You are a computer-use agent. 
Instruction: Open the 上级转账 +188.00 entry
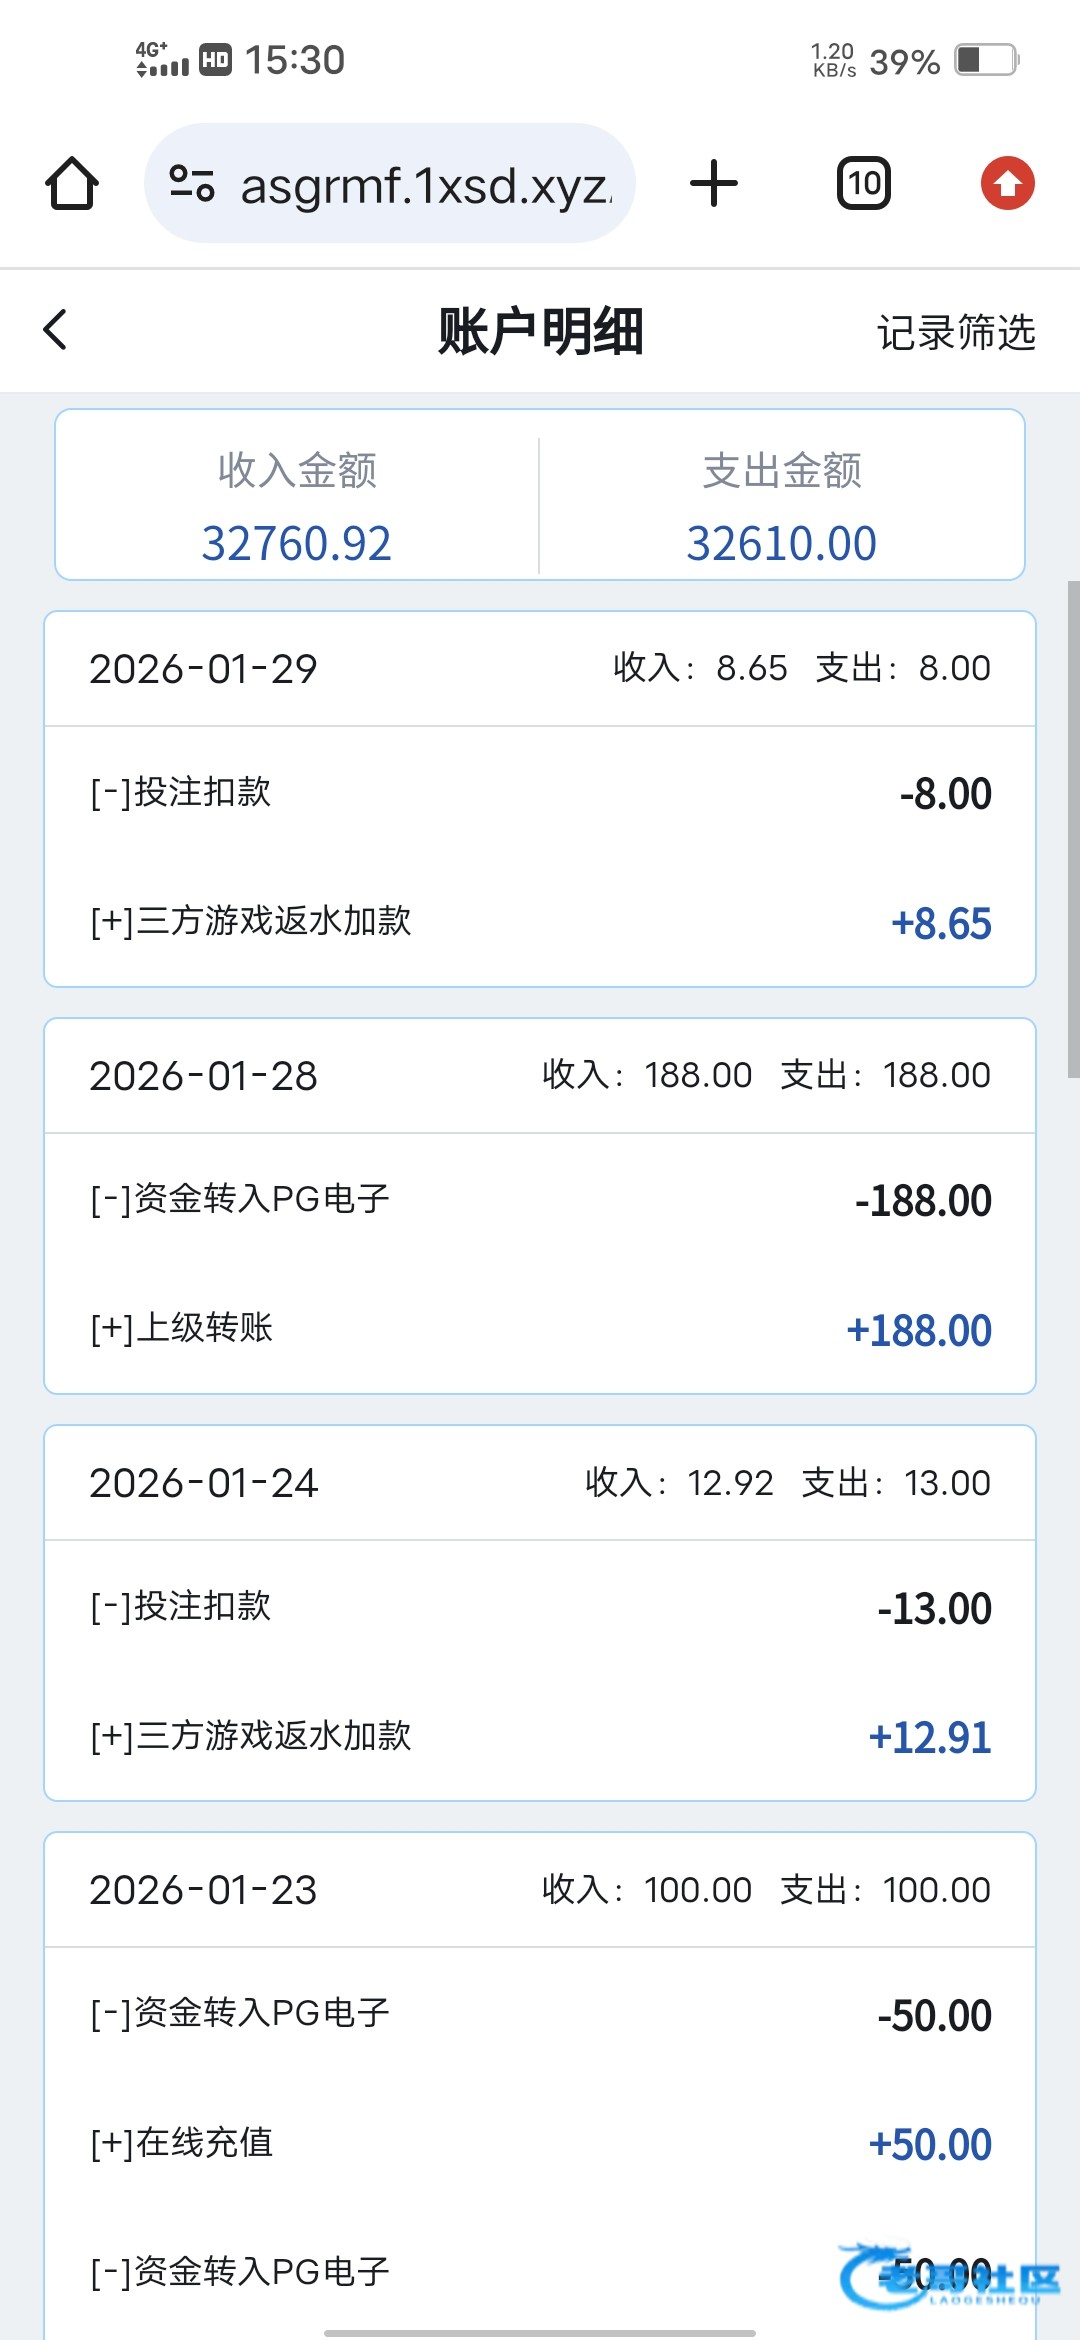(x=540, y=1329)
